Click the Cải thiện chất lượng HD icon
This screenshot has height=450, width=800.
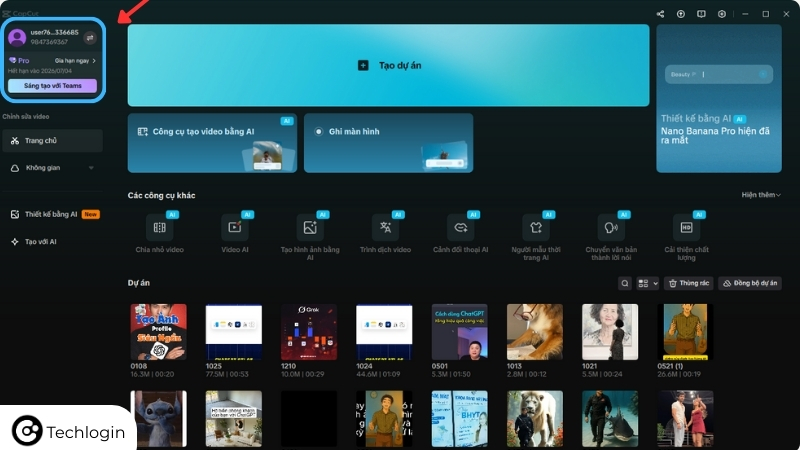(x=686, y=228)
